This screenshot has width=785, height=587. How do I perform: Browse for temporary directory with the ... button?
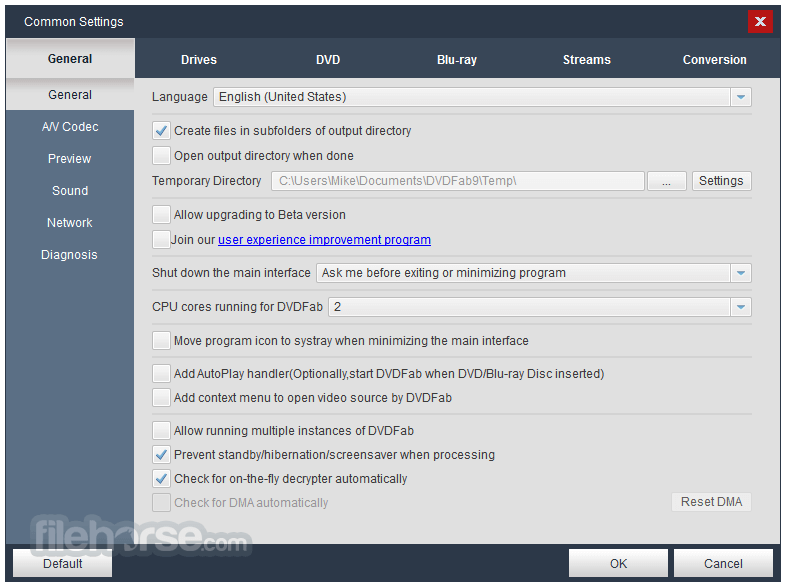click(x=666, y=181)
